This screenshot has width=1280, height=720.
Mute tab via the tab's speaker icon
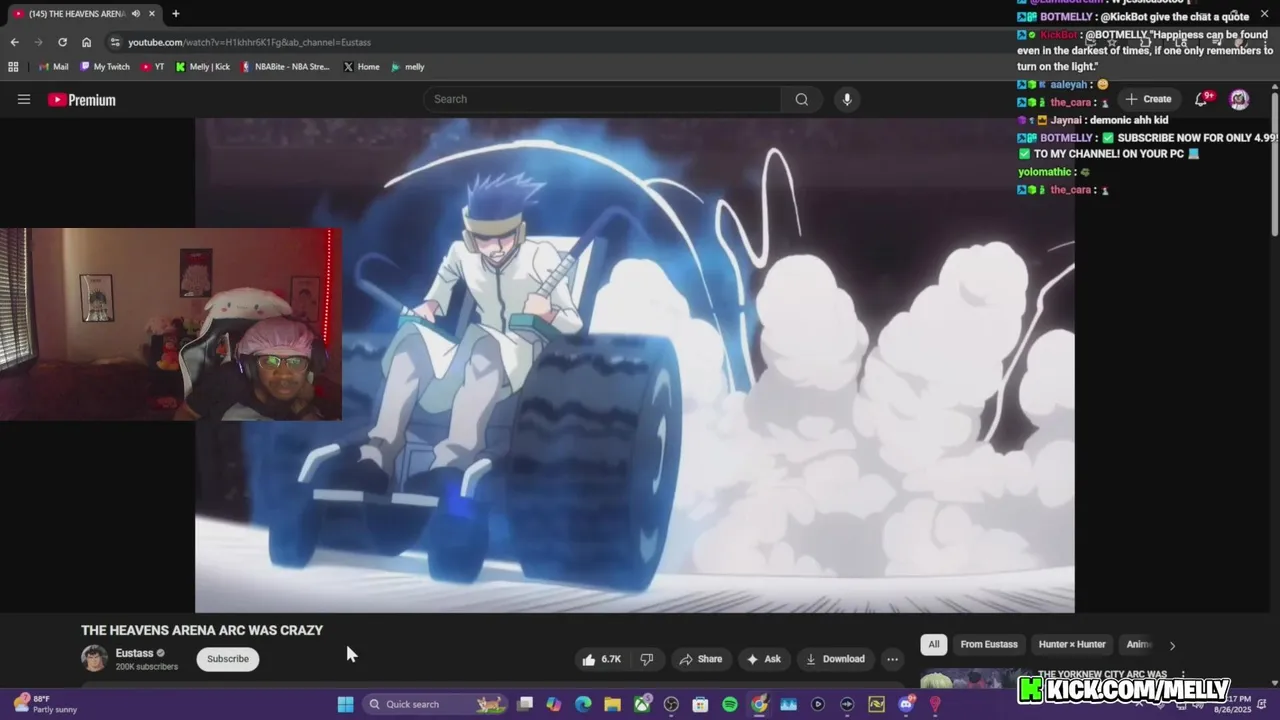pos(136,14)
